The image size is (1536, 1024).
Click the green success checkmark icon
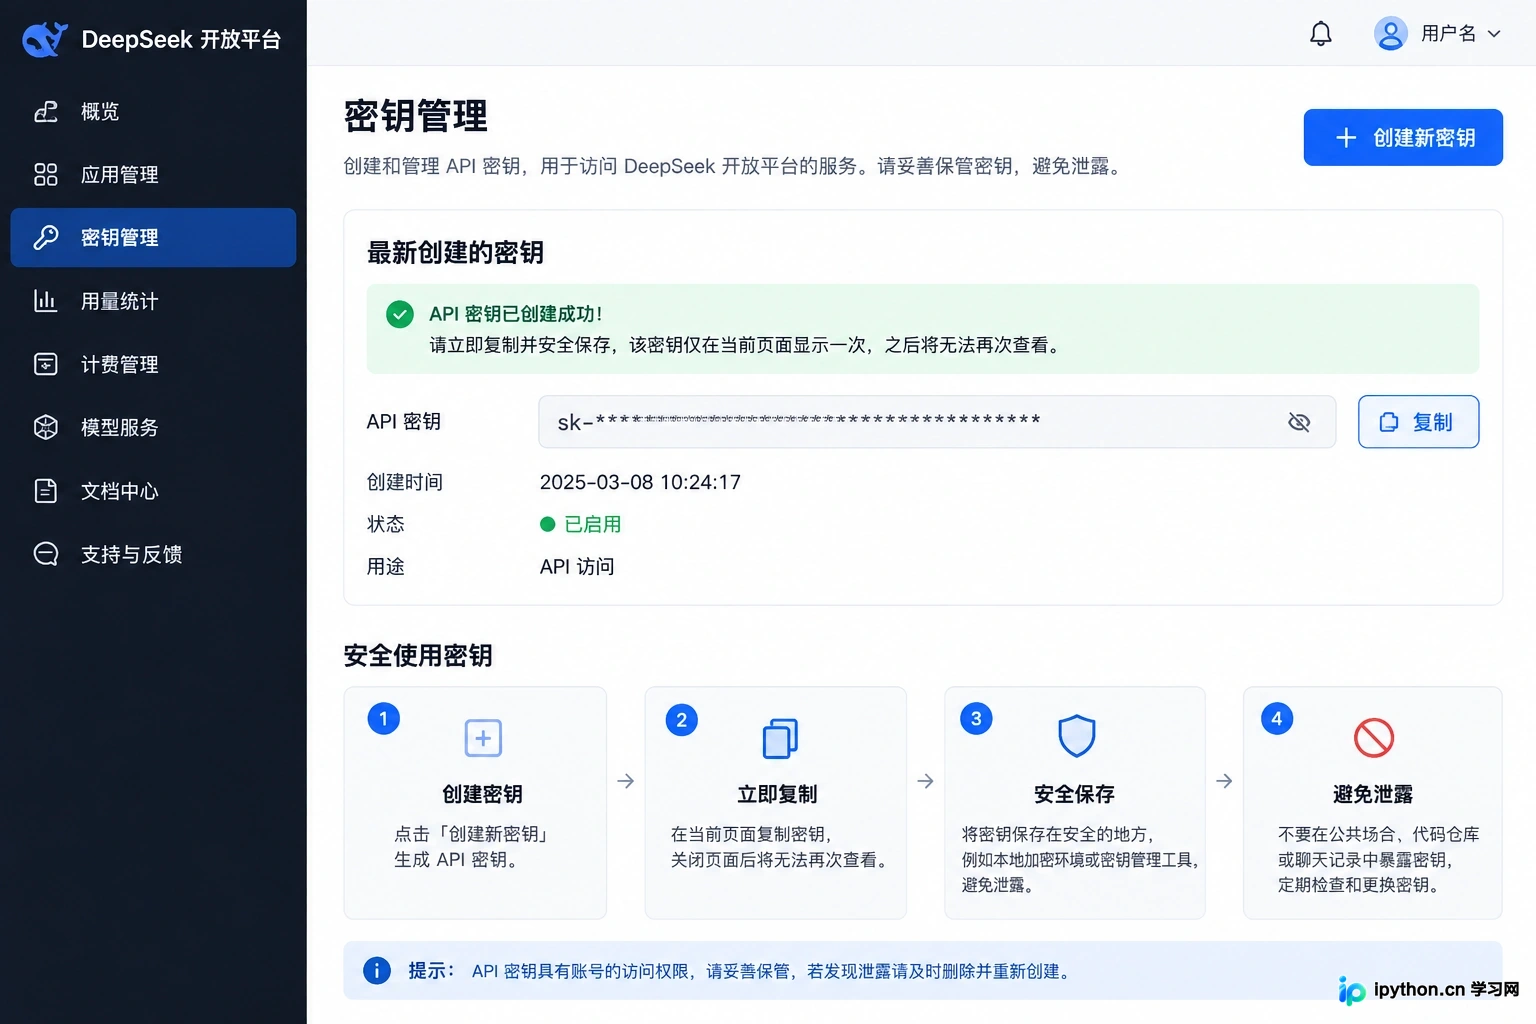[400, 314]
